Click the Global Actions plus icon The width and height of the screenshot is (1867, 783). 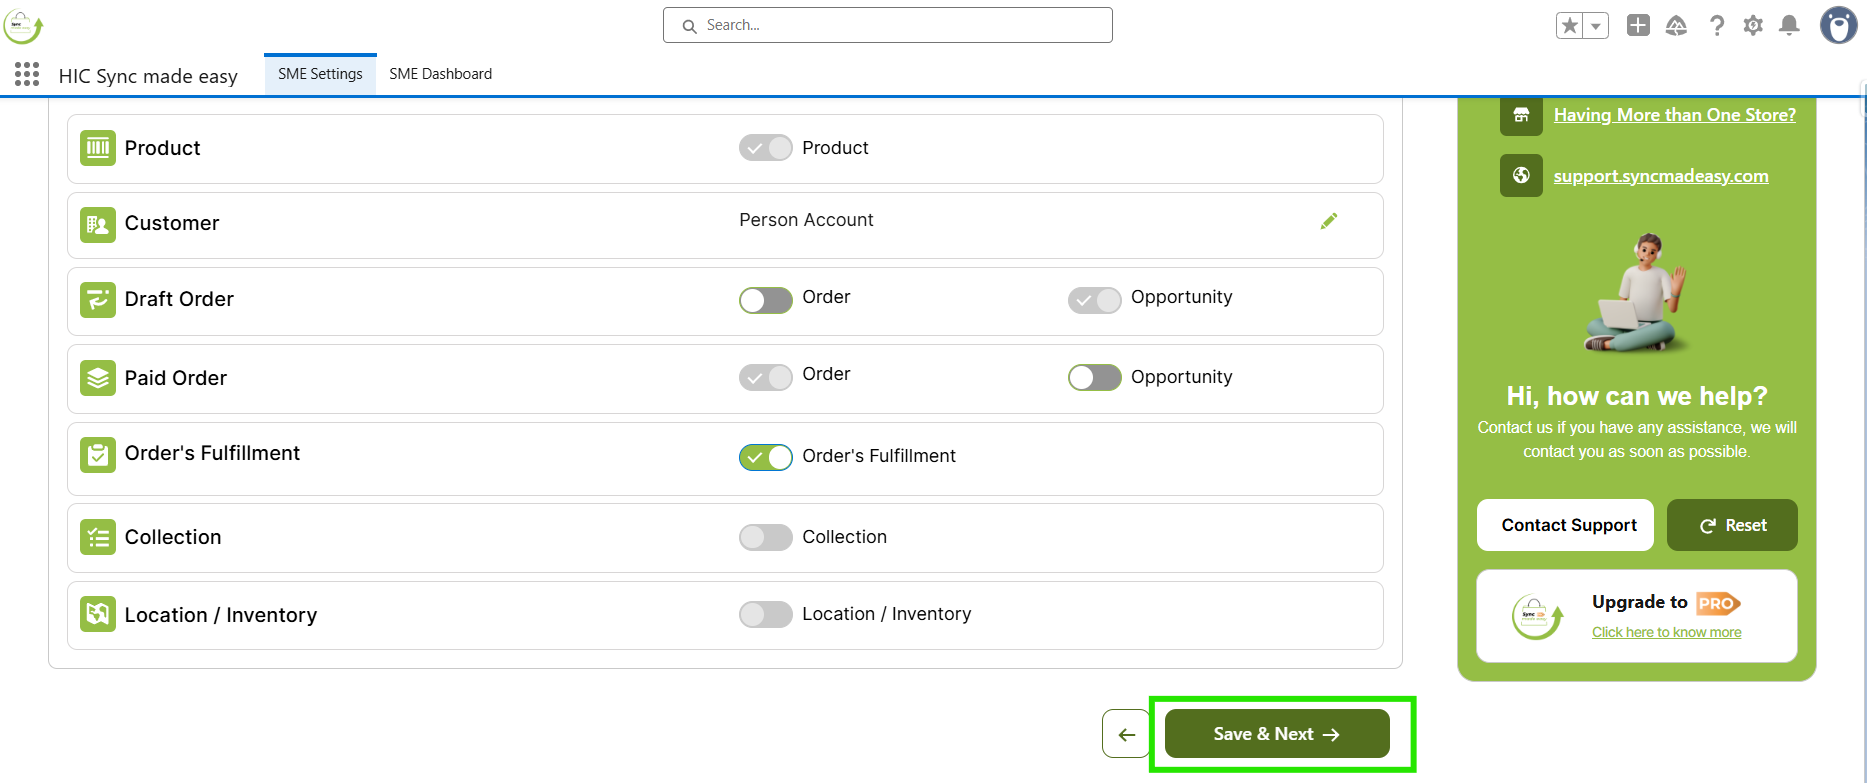tap(1638, 26)
